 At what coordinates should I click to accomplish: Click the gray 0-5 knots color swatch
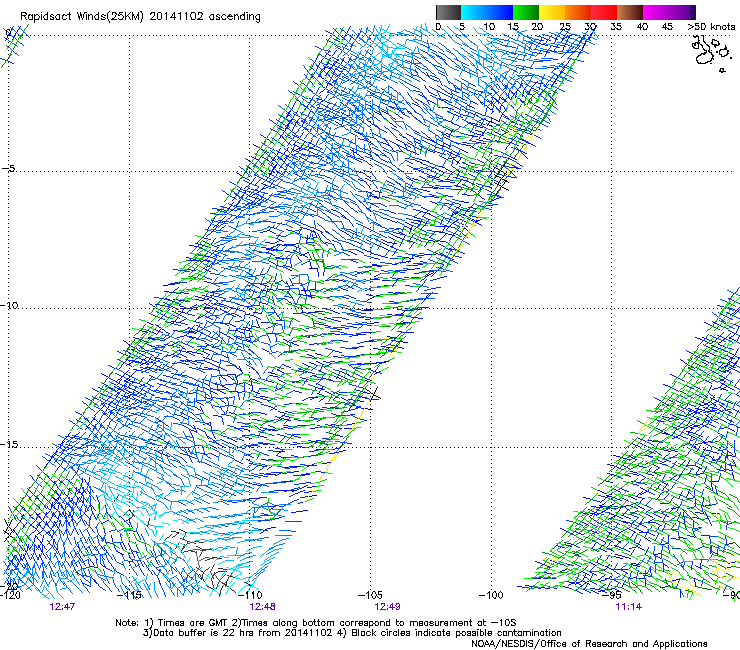pyautogui.click(x=448, y=12)
